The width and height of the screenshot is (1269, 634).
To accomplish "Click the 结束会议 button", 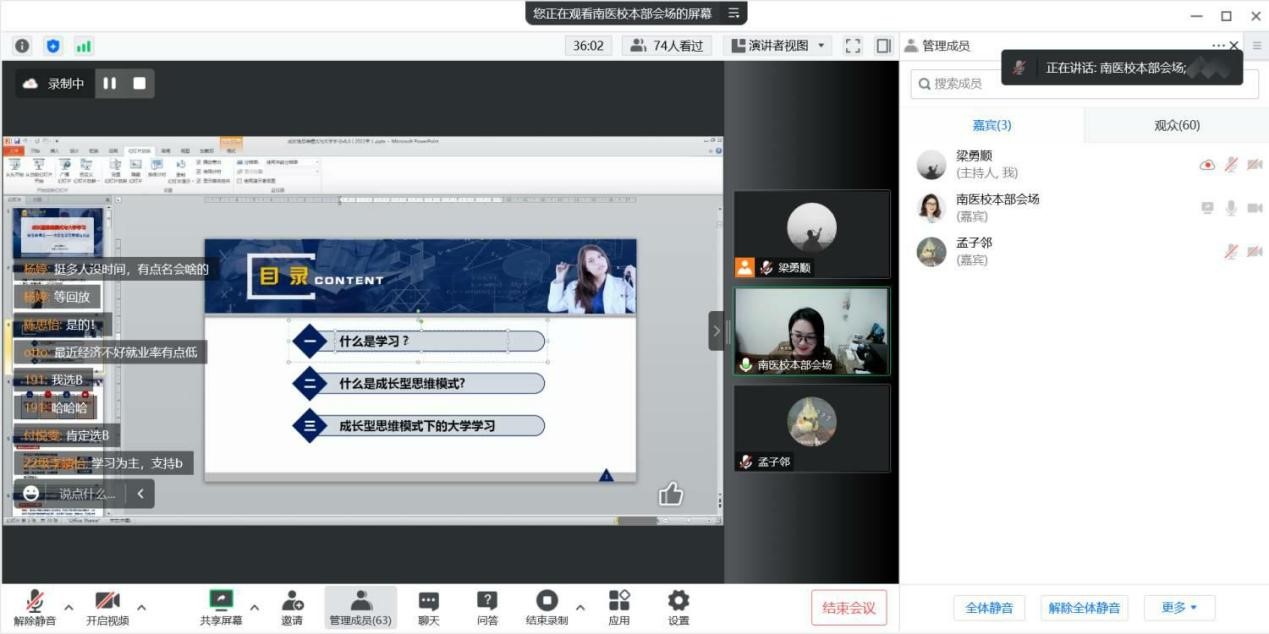I will tap(848, 607).
